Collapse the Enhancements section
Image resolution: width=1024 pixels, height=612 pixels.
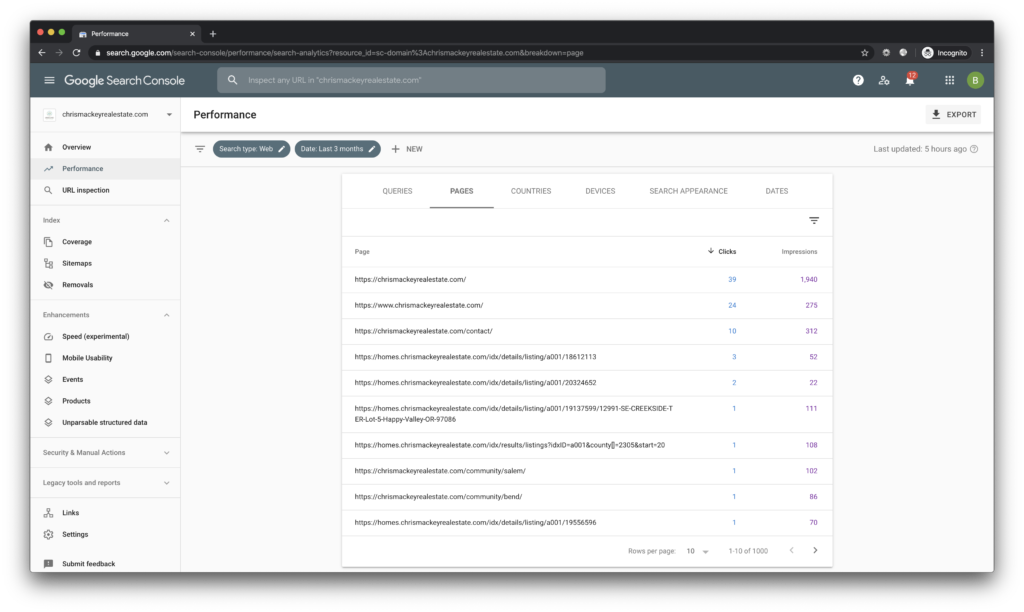point(167,315)
